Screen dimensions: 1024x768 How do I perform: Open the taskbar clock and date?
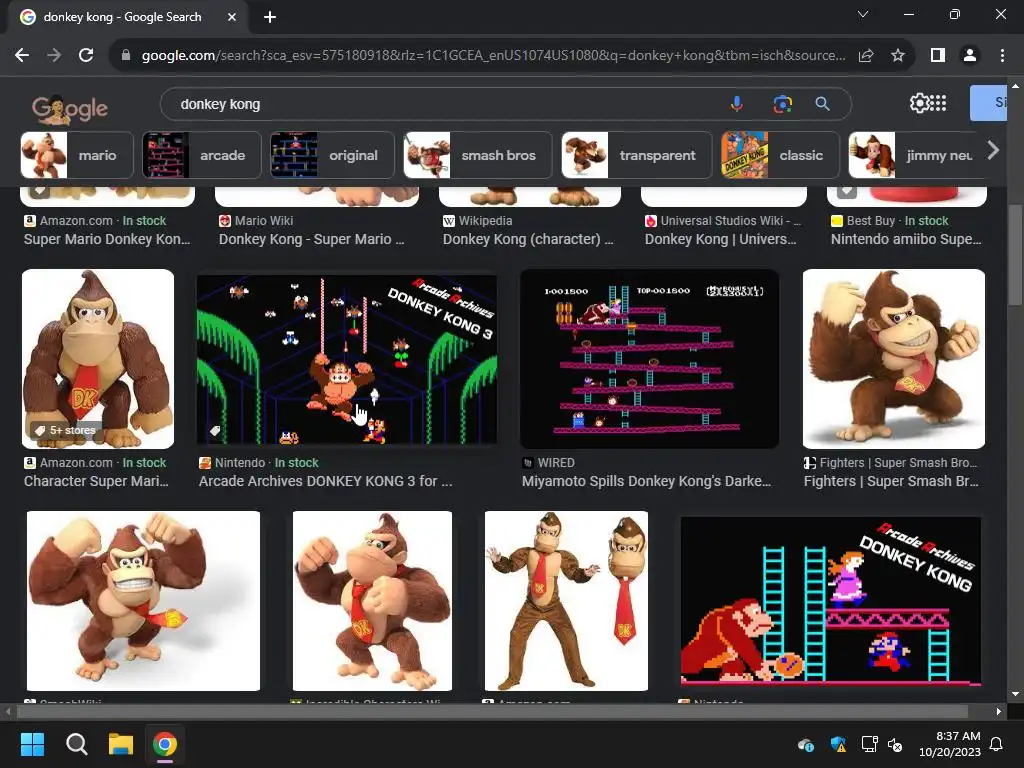pos(950,744)
